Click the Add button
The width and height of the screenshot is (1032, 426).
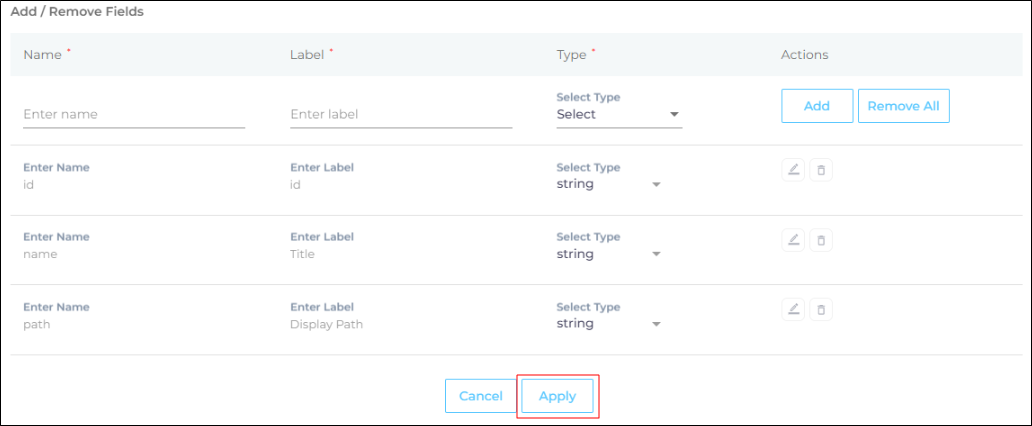[x=816, y=106]
